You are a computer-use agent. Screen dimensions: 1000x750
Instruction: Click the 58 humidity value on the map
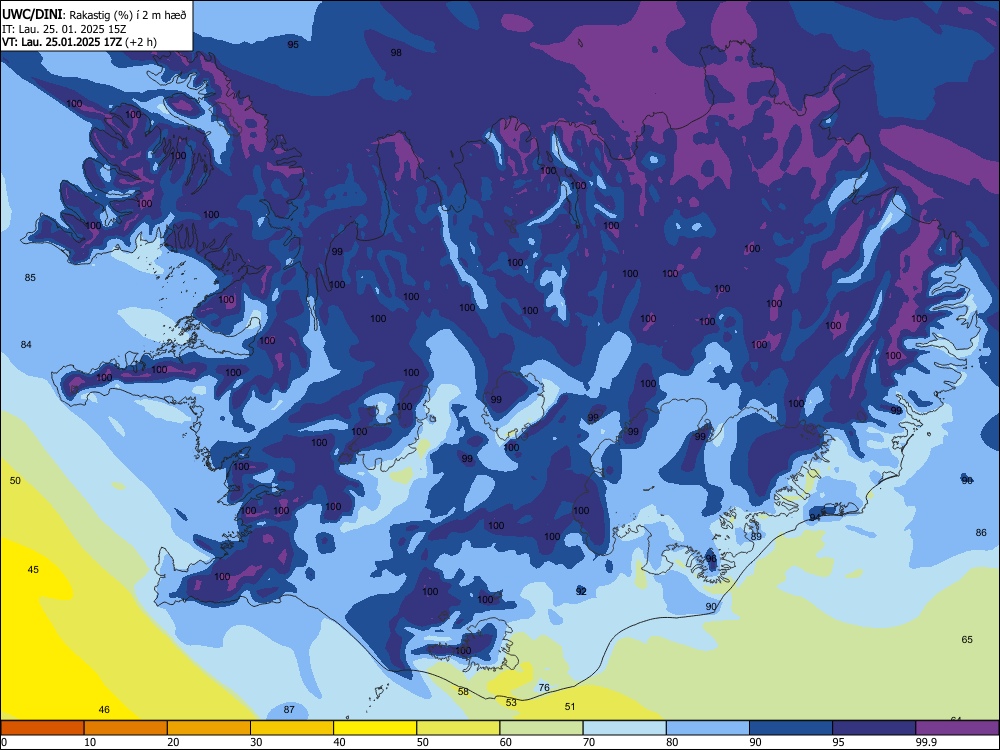tap(463, 691)
